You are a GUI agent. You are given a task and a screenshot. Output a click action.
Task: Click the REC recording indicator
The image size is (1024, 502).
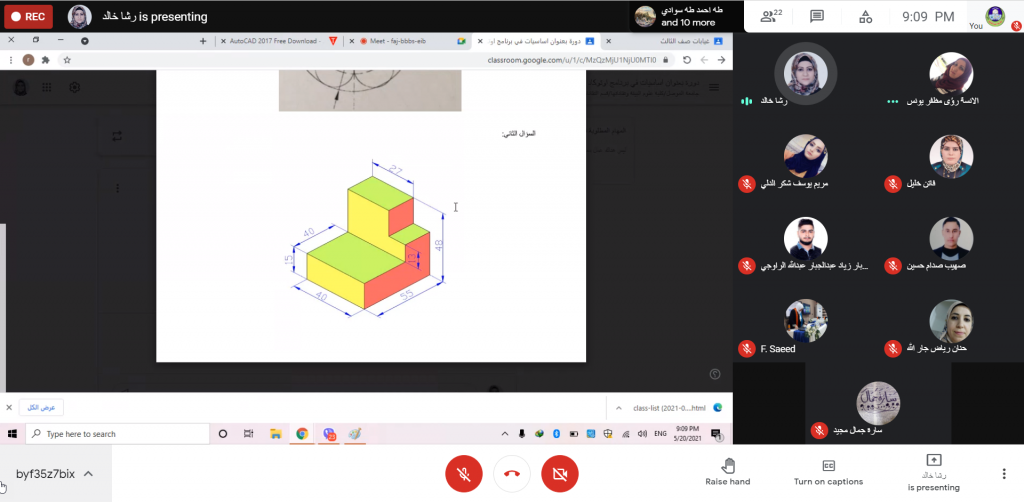(27, 16)
